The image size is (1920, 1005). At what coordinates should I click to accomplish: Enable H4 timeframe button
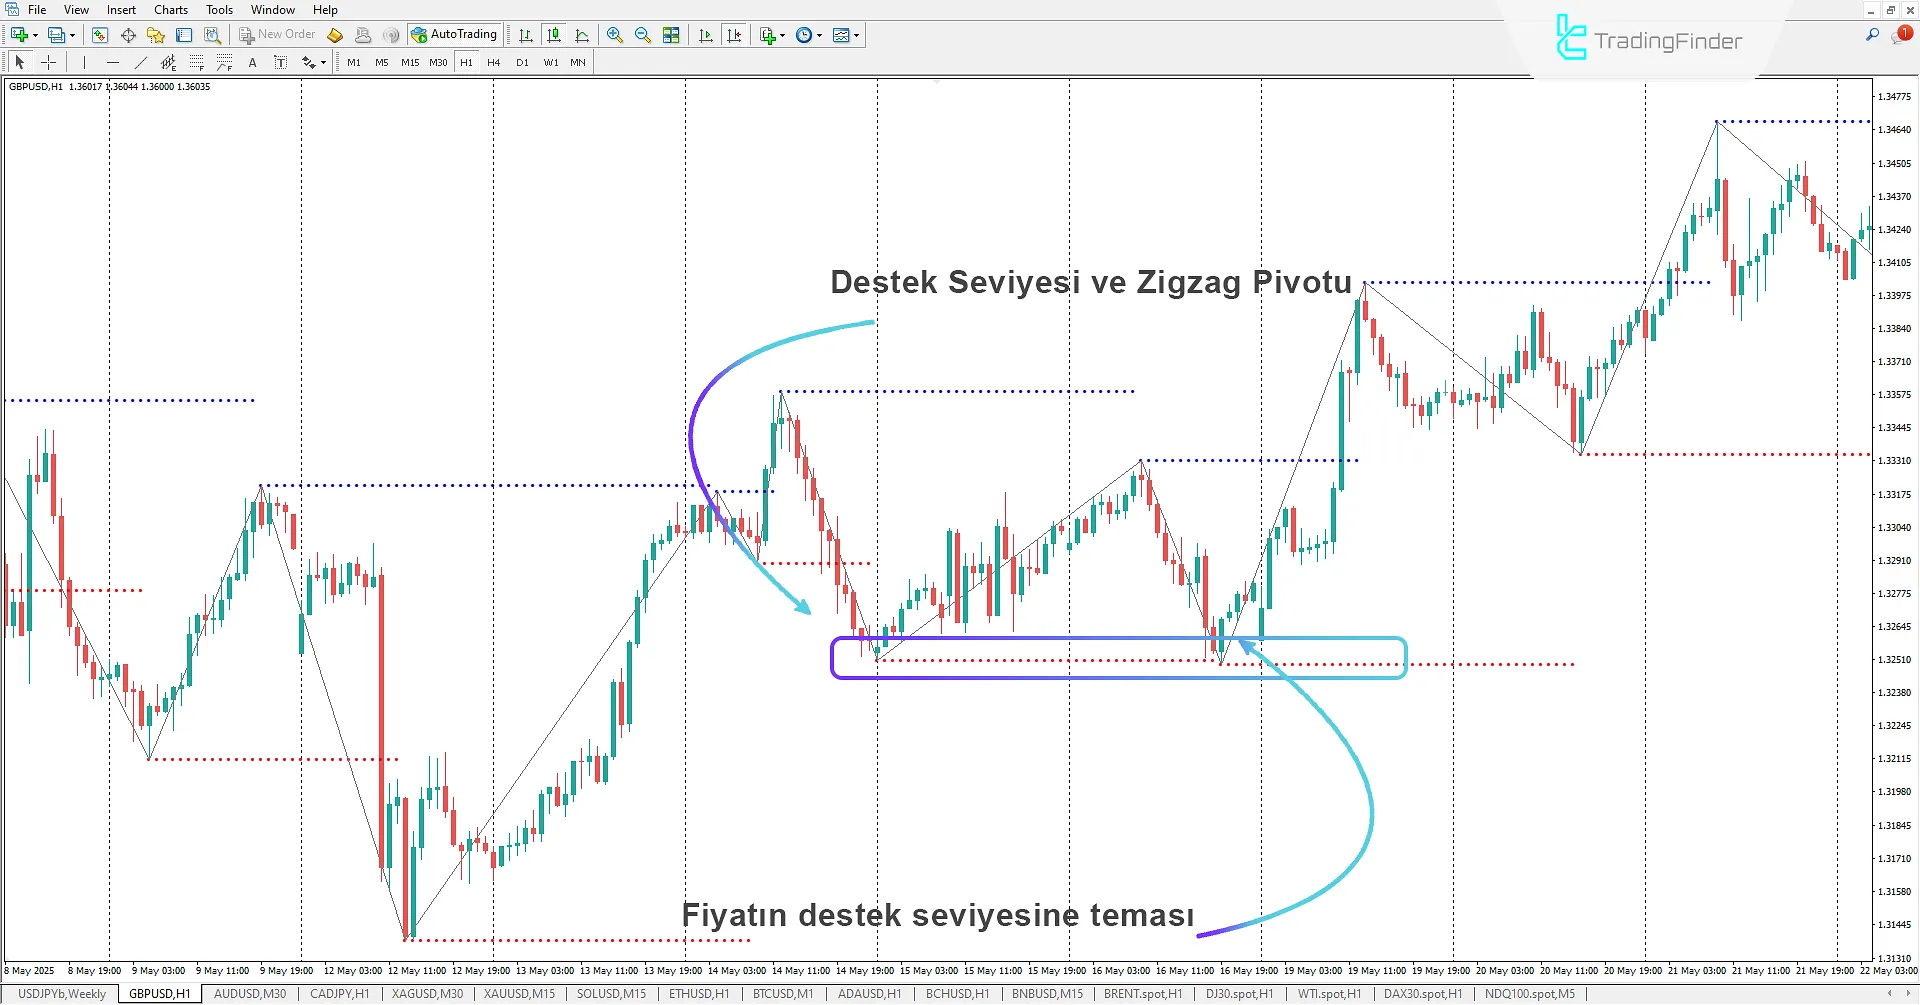coord(493,61)
